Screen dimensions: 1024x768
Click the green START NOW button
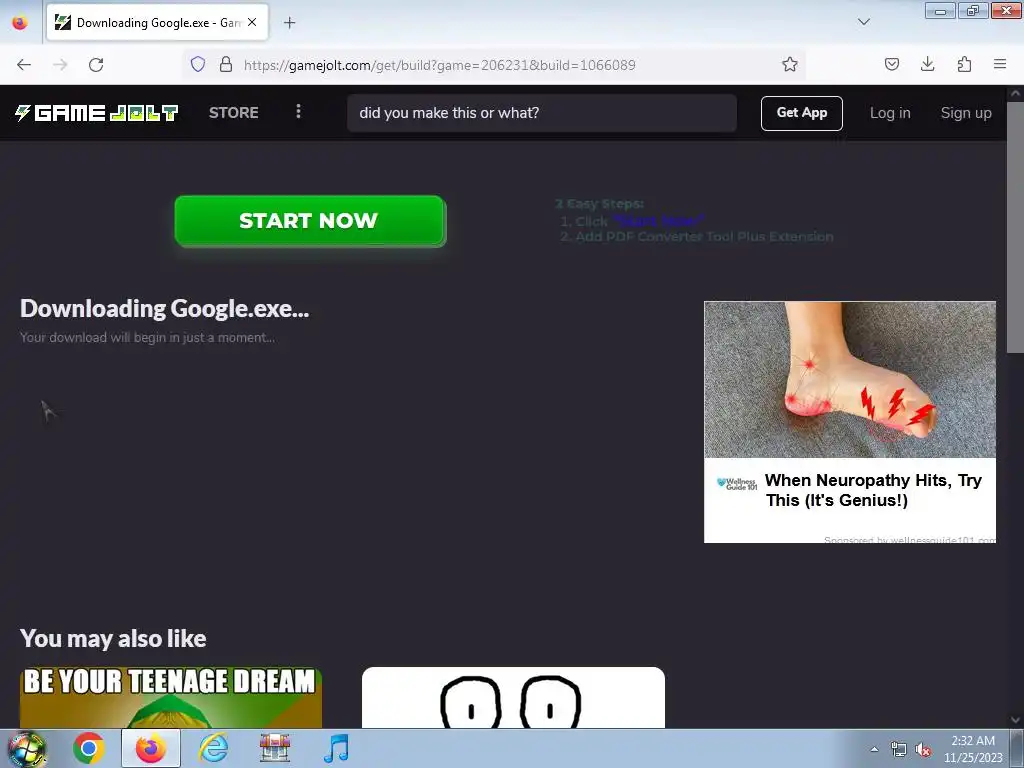(310, 221)
